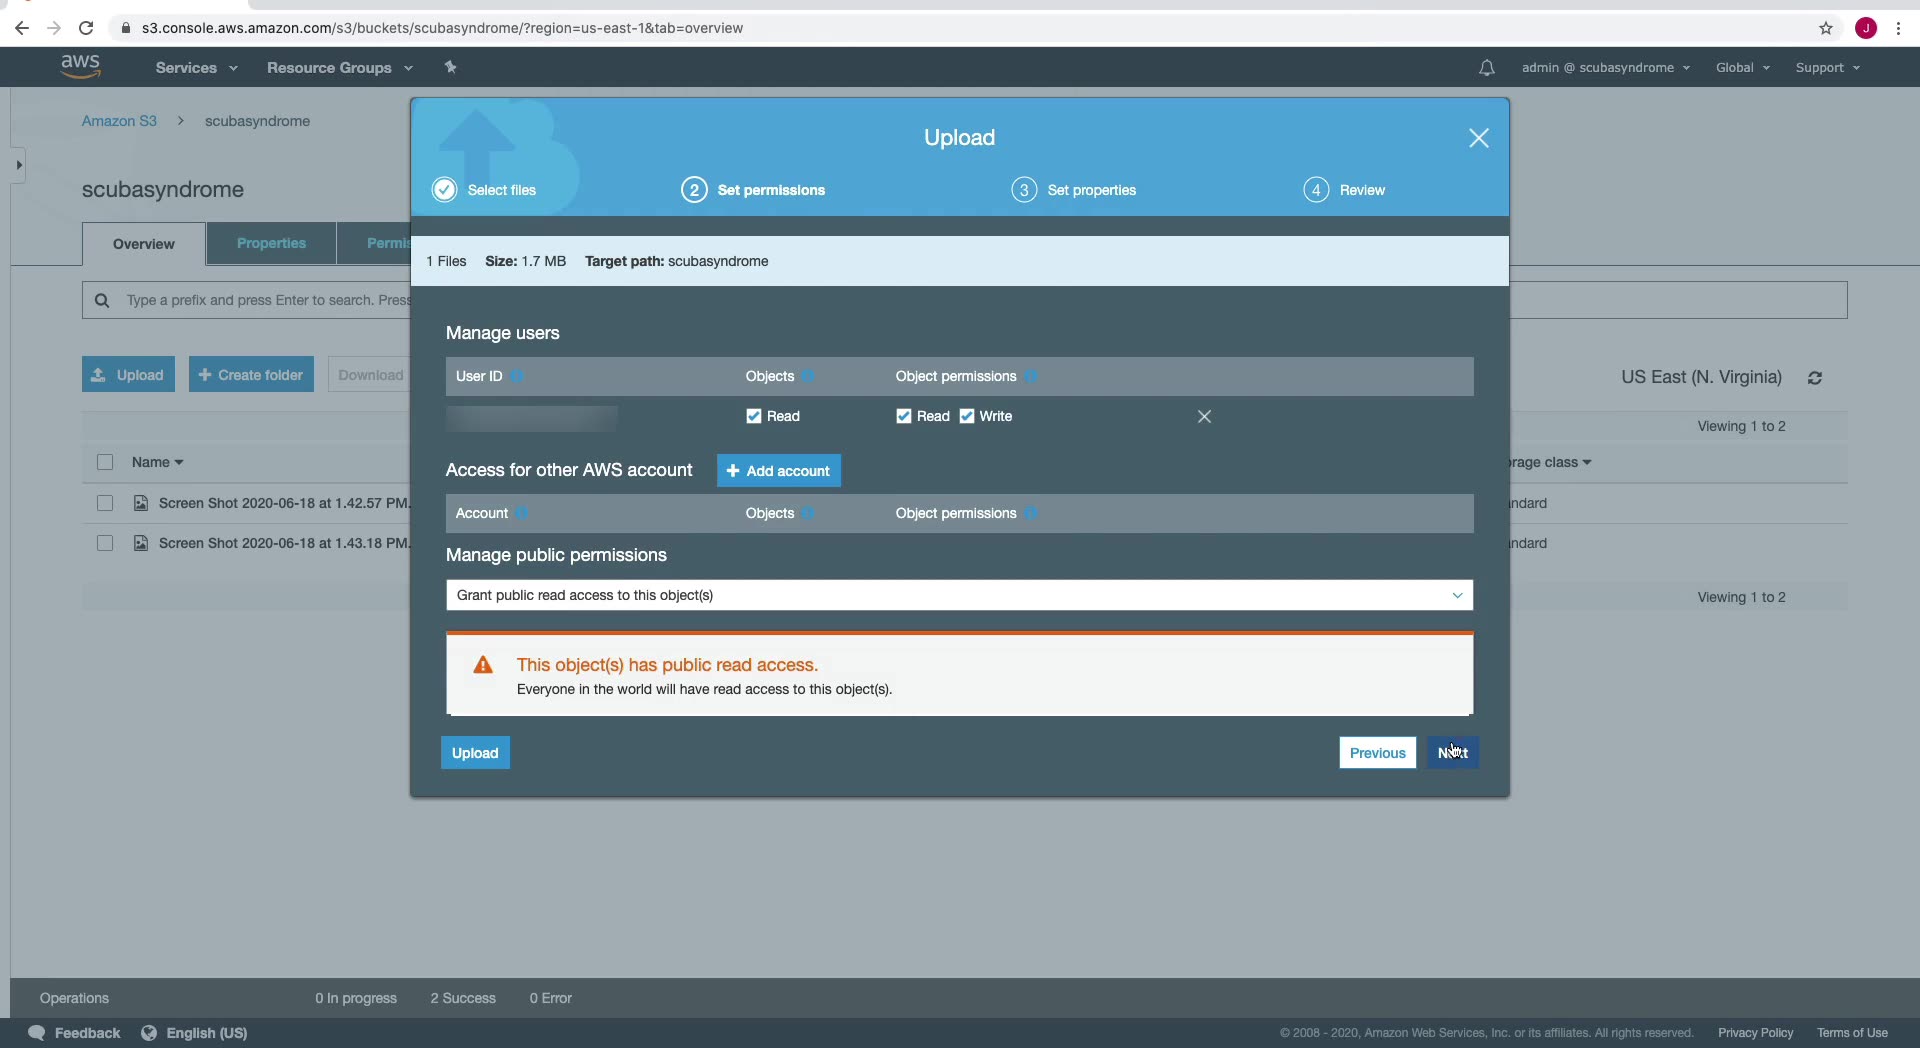
Task: Reload the page with the refresh icon
Action: (86, 28)
